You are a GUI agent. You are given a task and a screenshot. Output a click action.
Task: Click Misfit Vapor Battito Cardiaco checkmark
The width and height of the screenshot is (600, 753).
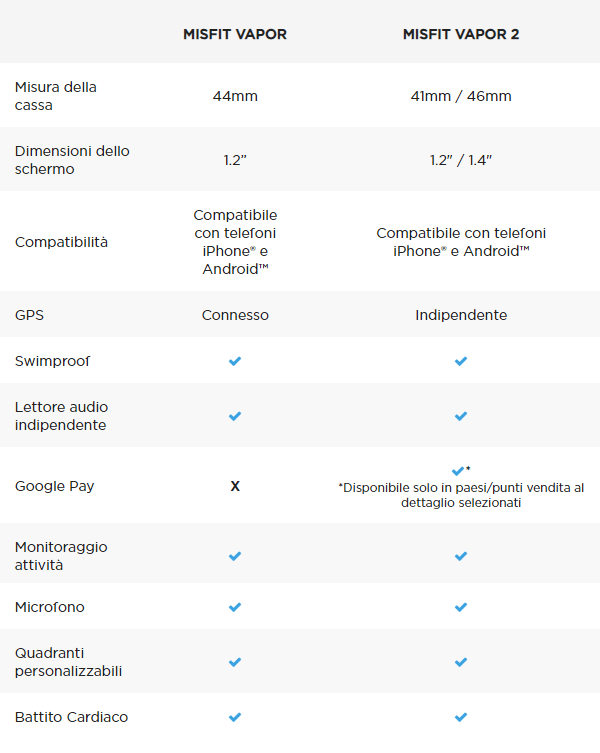(235, 717)
